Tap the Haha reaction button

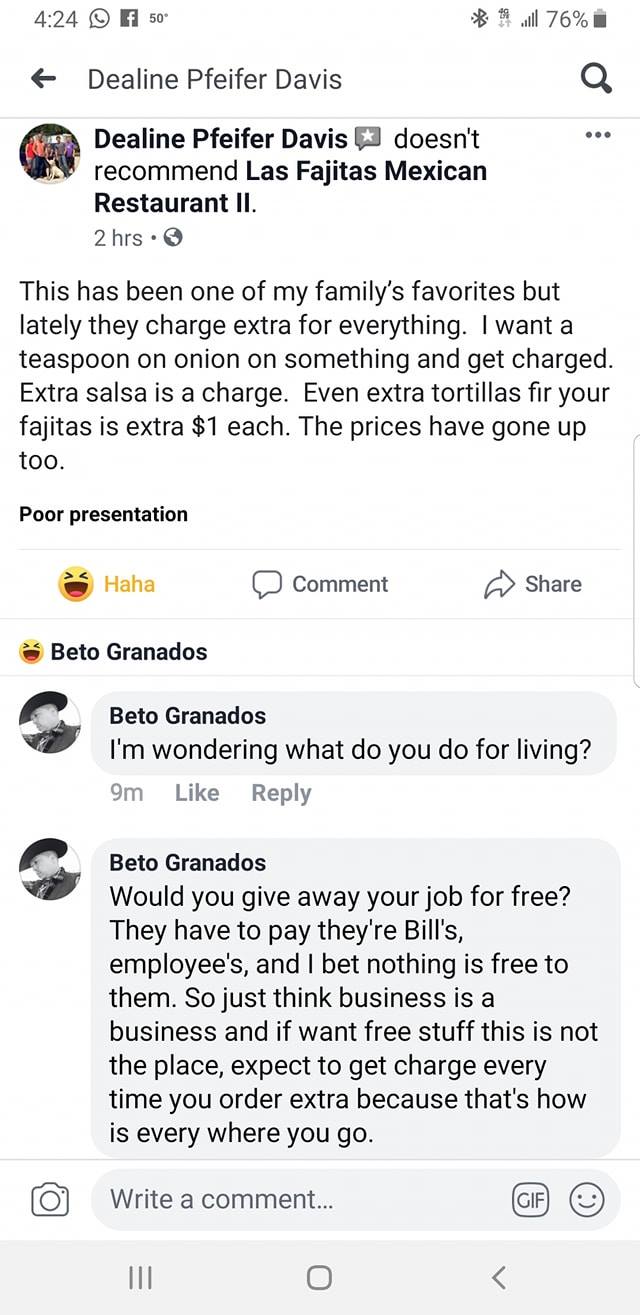(x=107, y=584)
